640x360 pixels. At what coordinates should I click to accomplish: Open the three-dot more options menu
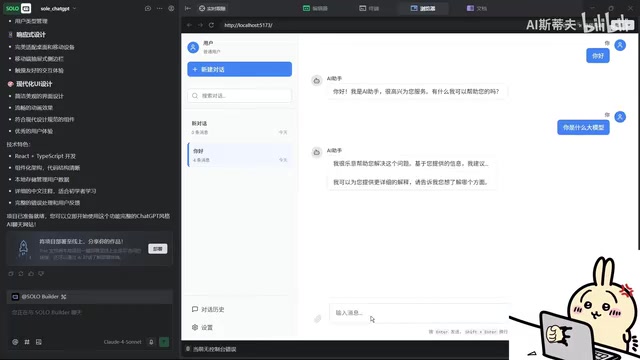(160, 8)
